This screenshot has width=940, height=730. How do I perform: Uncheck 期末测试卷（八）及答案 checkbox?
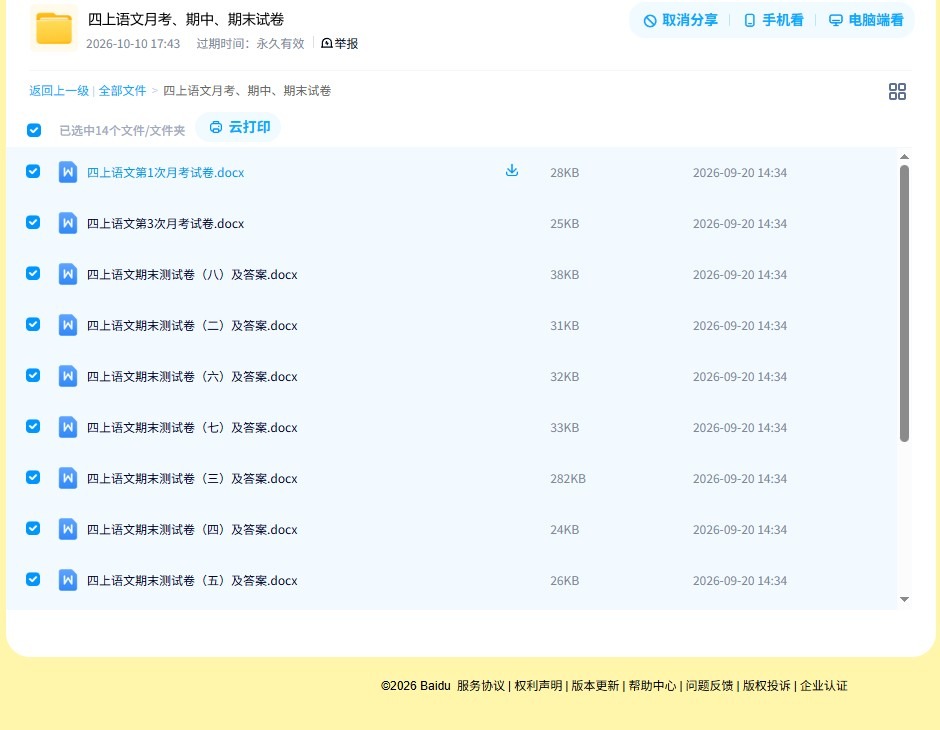(33, 273)
